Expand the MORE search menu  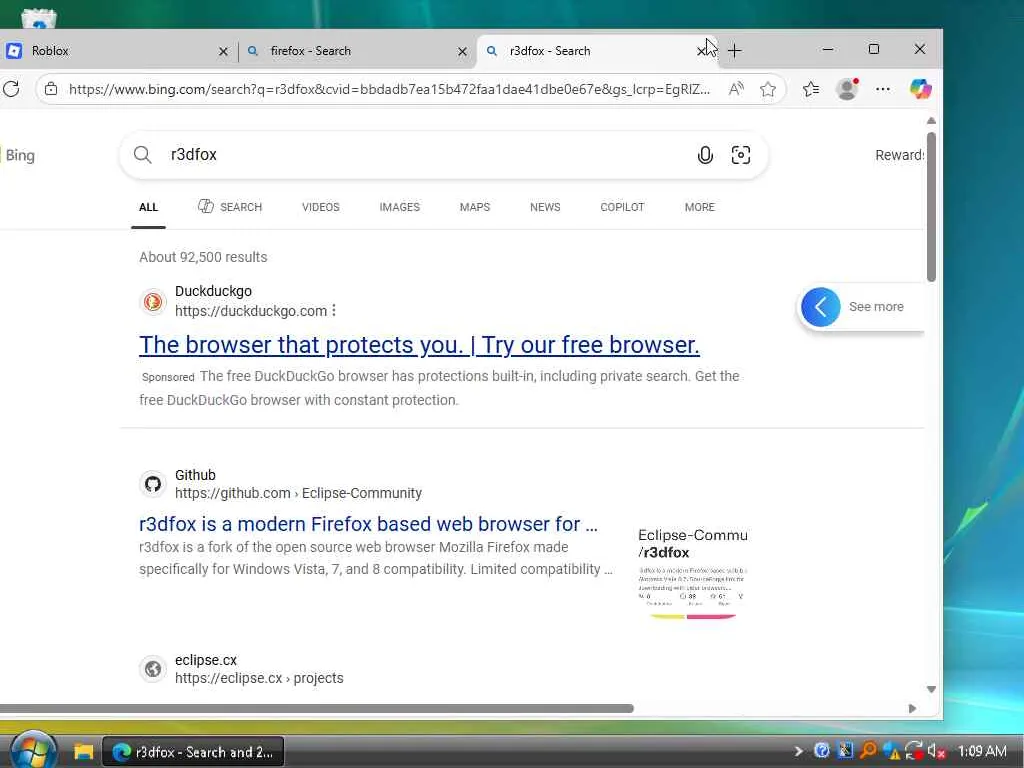click(700, 207)
